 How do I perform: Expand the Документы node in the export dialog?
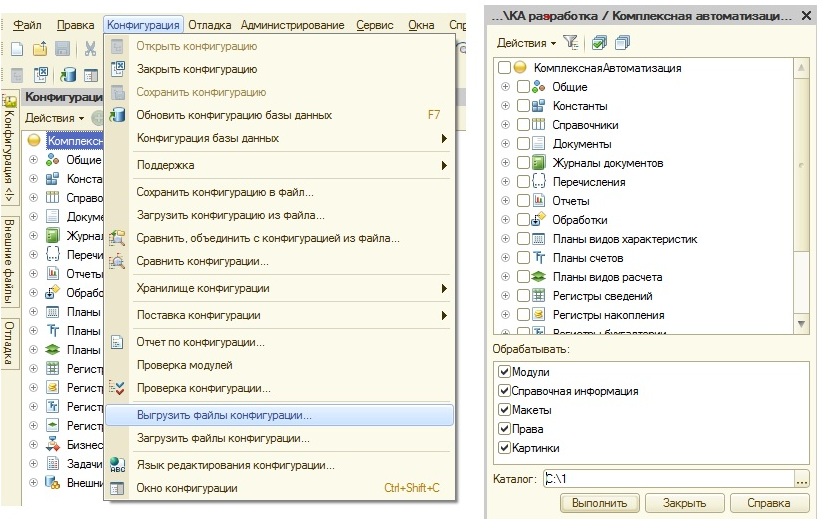[505, 144]
